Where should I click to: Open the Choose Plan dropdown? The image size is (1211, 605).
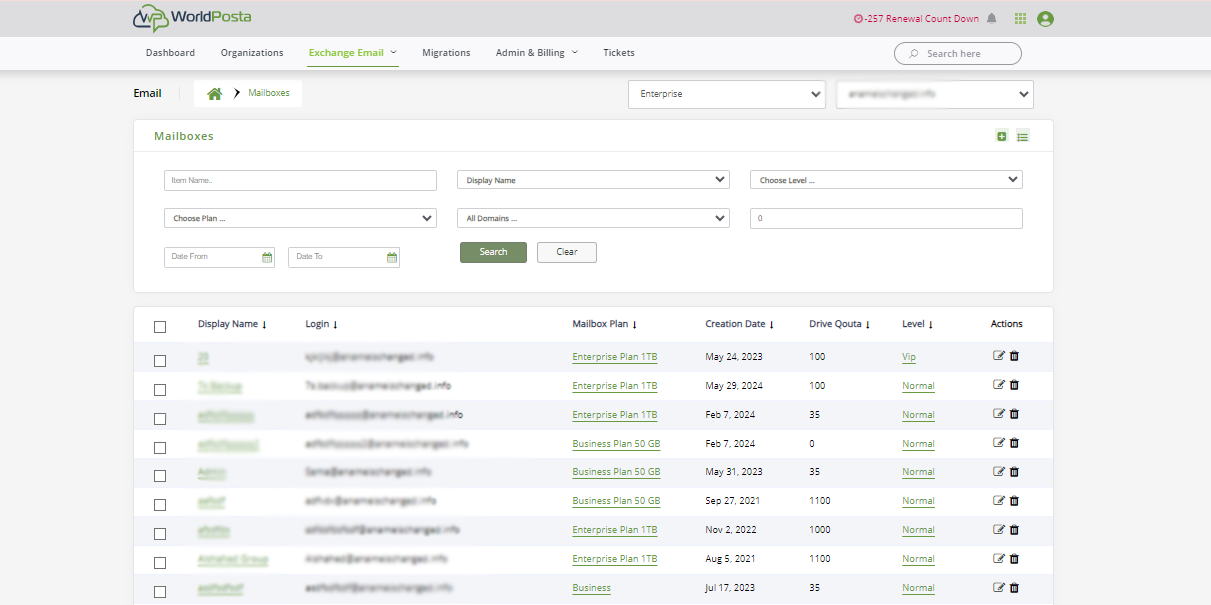300,218
